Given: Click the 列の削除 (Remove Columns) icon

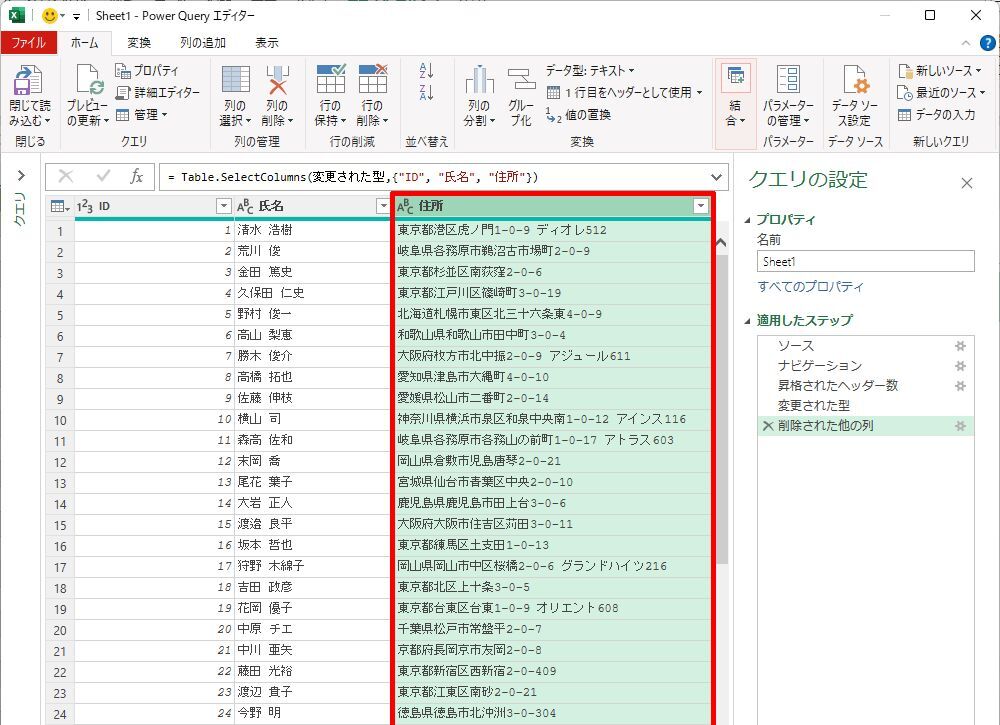Looking at the screenshot, I should click(x=277, y=82).
